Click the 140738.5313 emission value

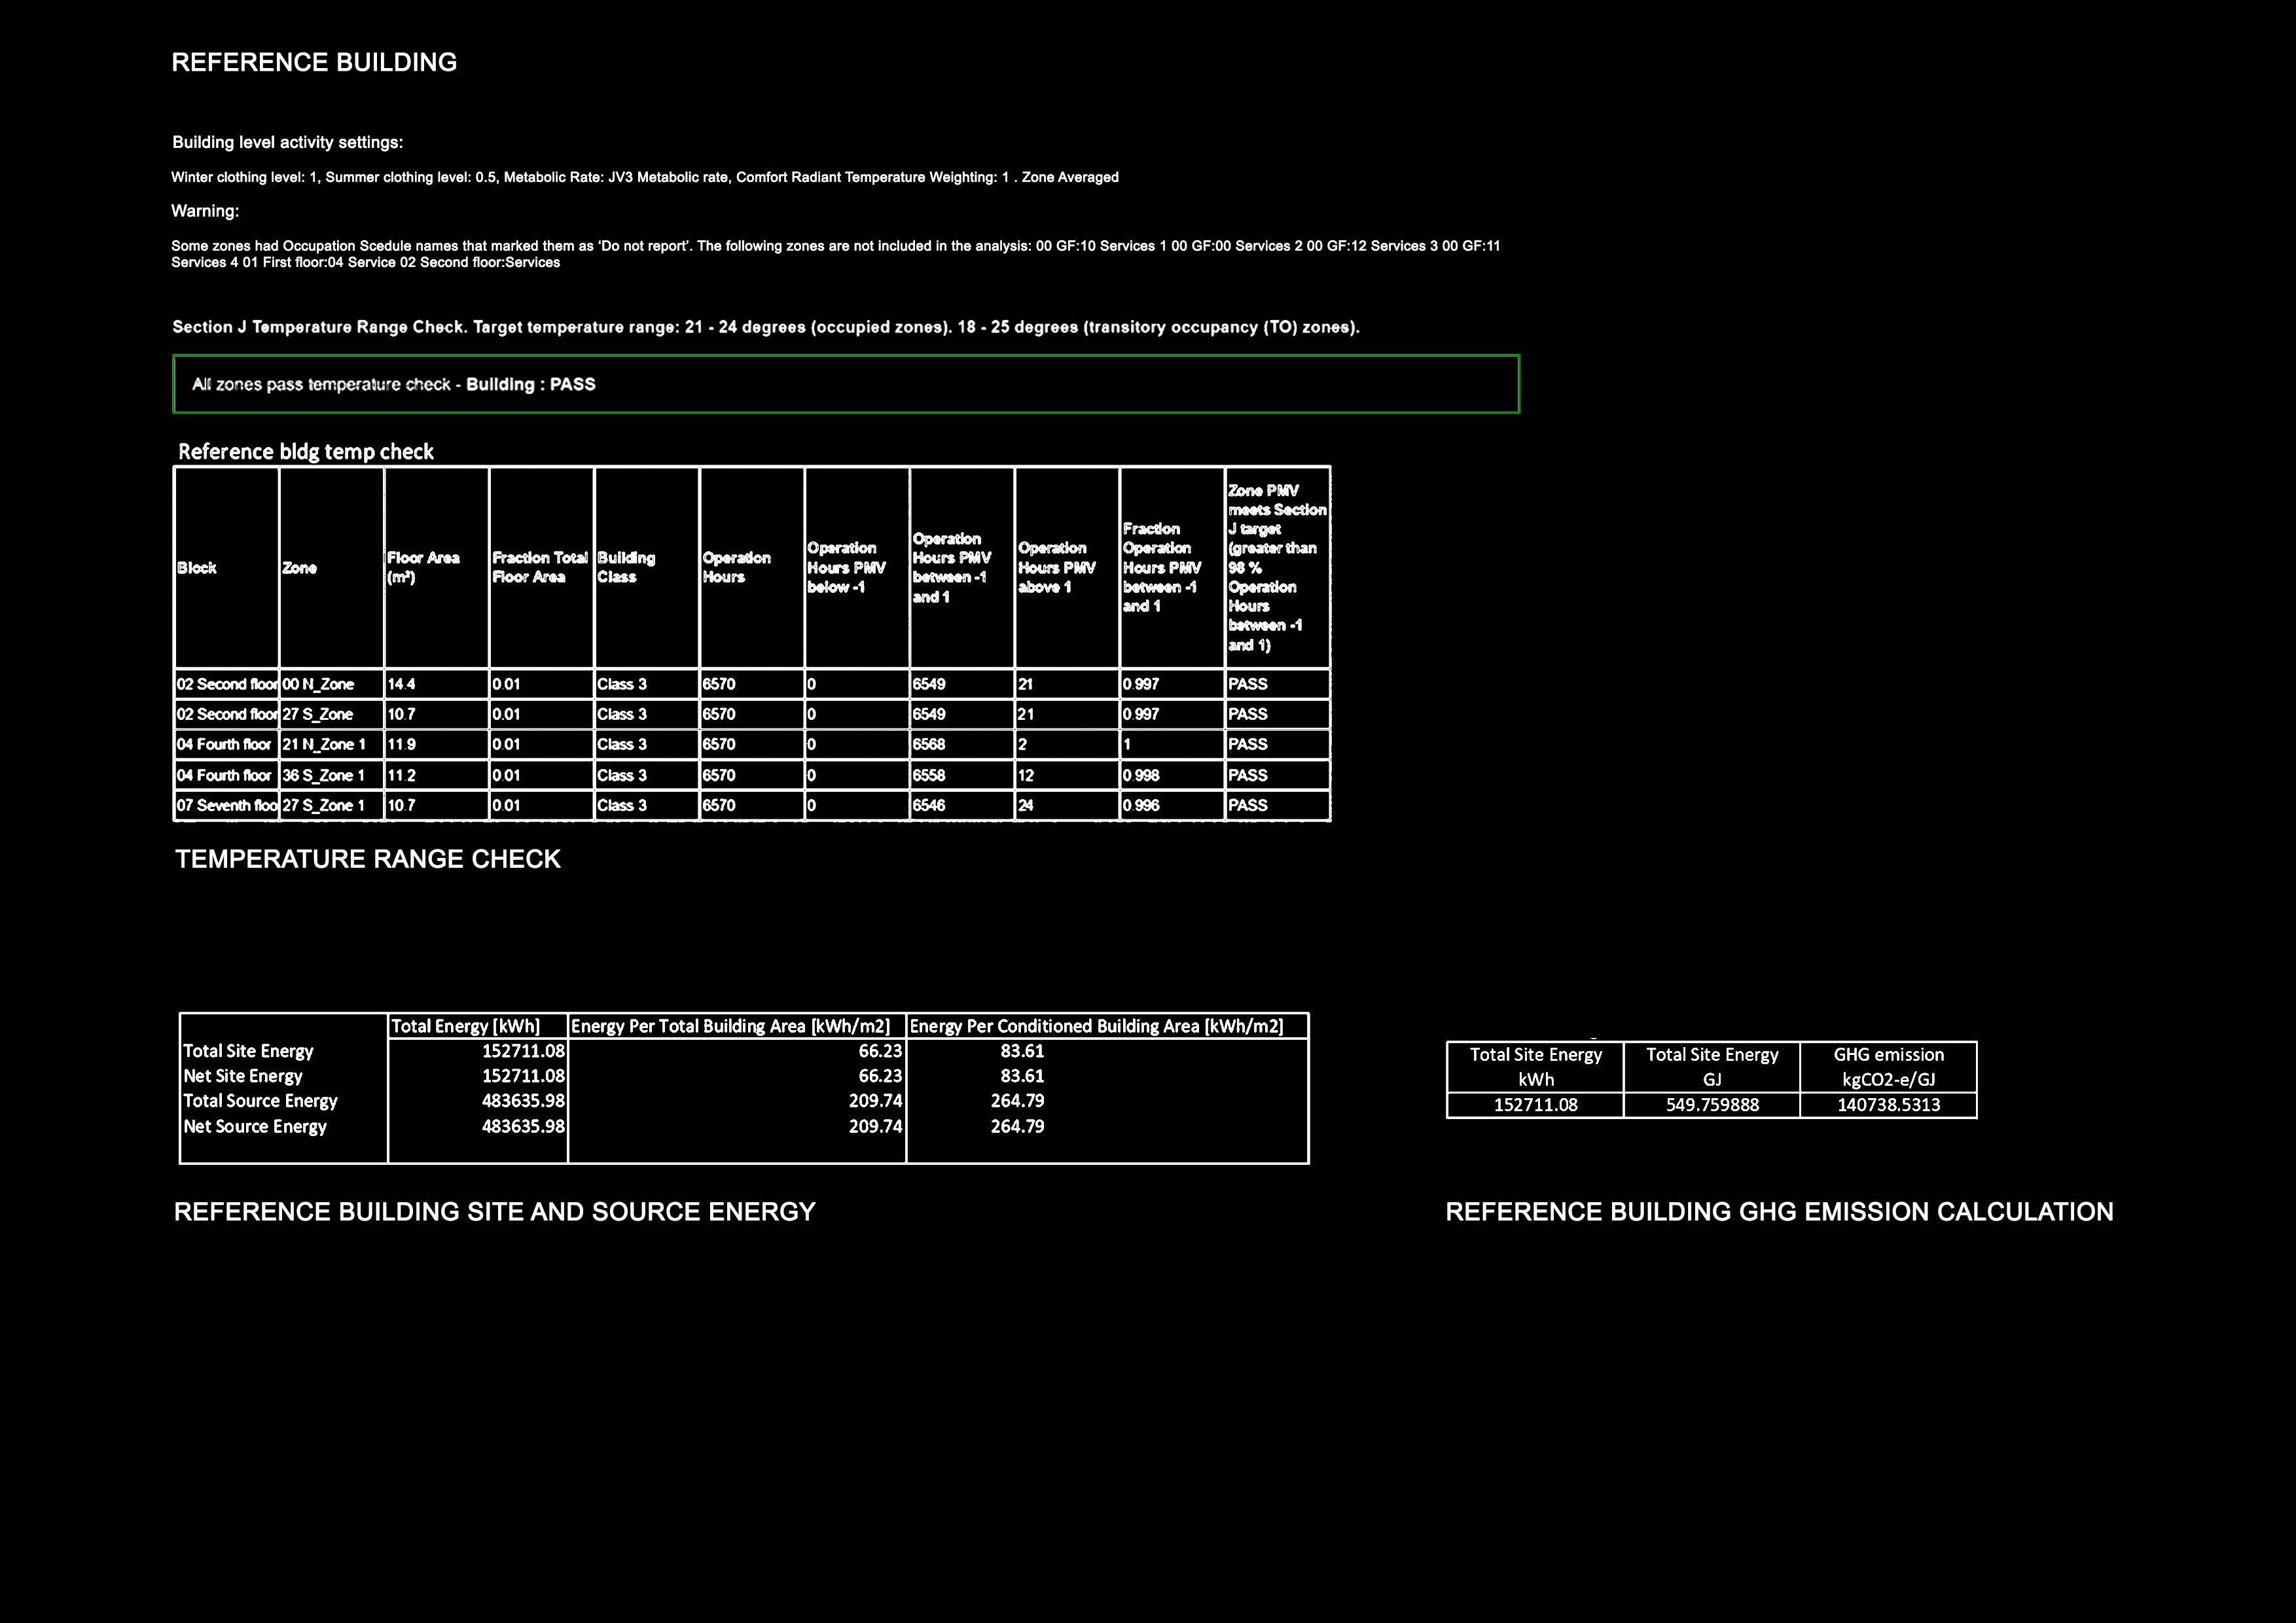click(1888, 1105)
